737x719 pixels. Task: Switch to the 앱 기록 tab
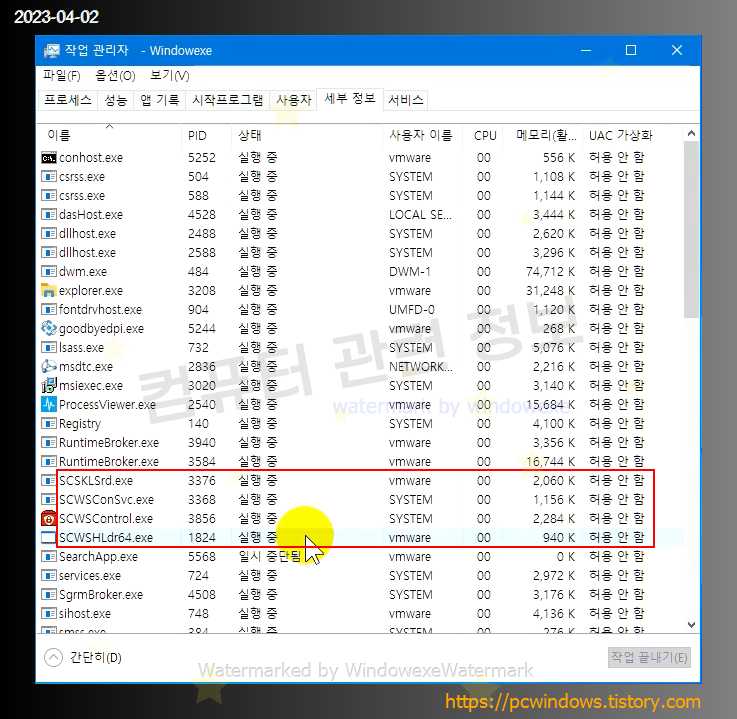pyautogui.click(x=160, y=100)
